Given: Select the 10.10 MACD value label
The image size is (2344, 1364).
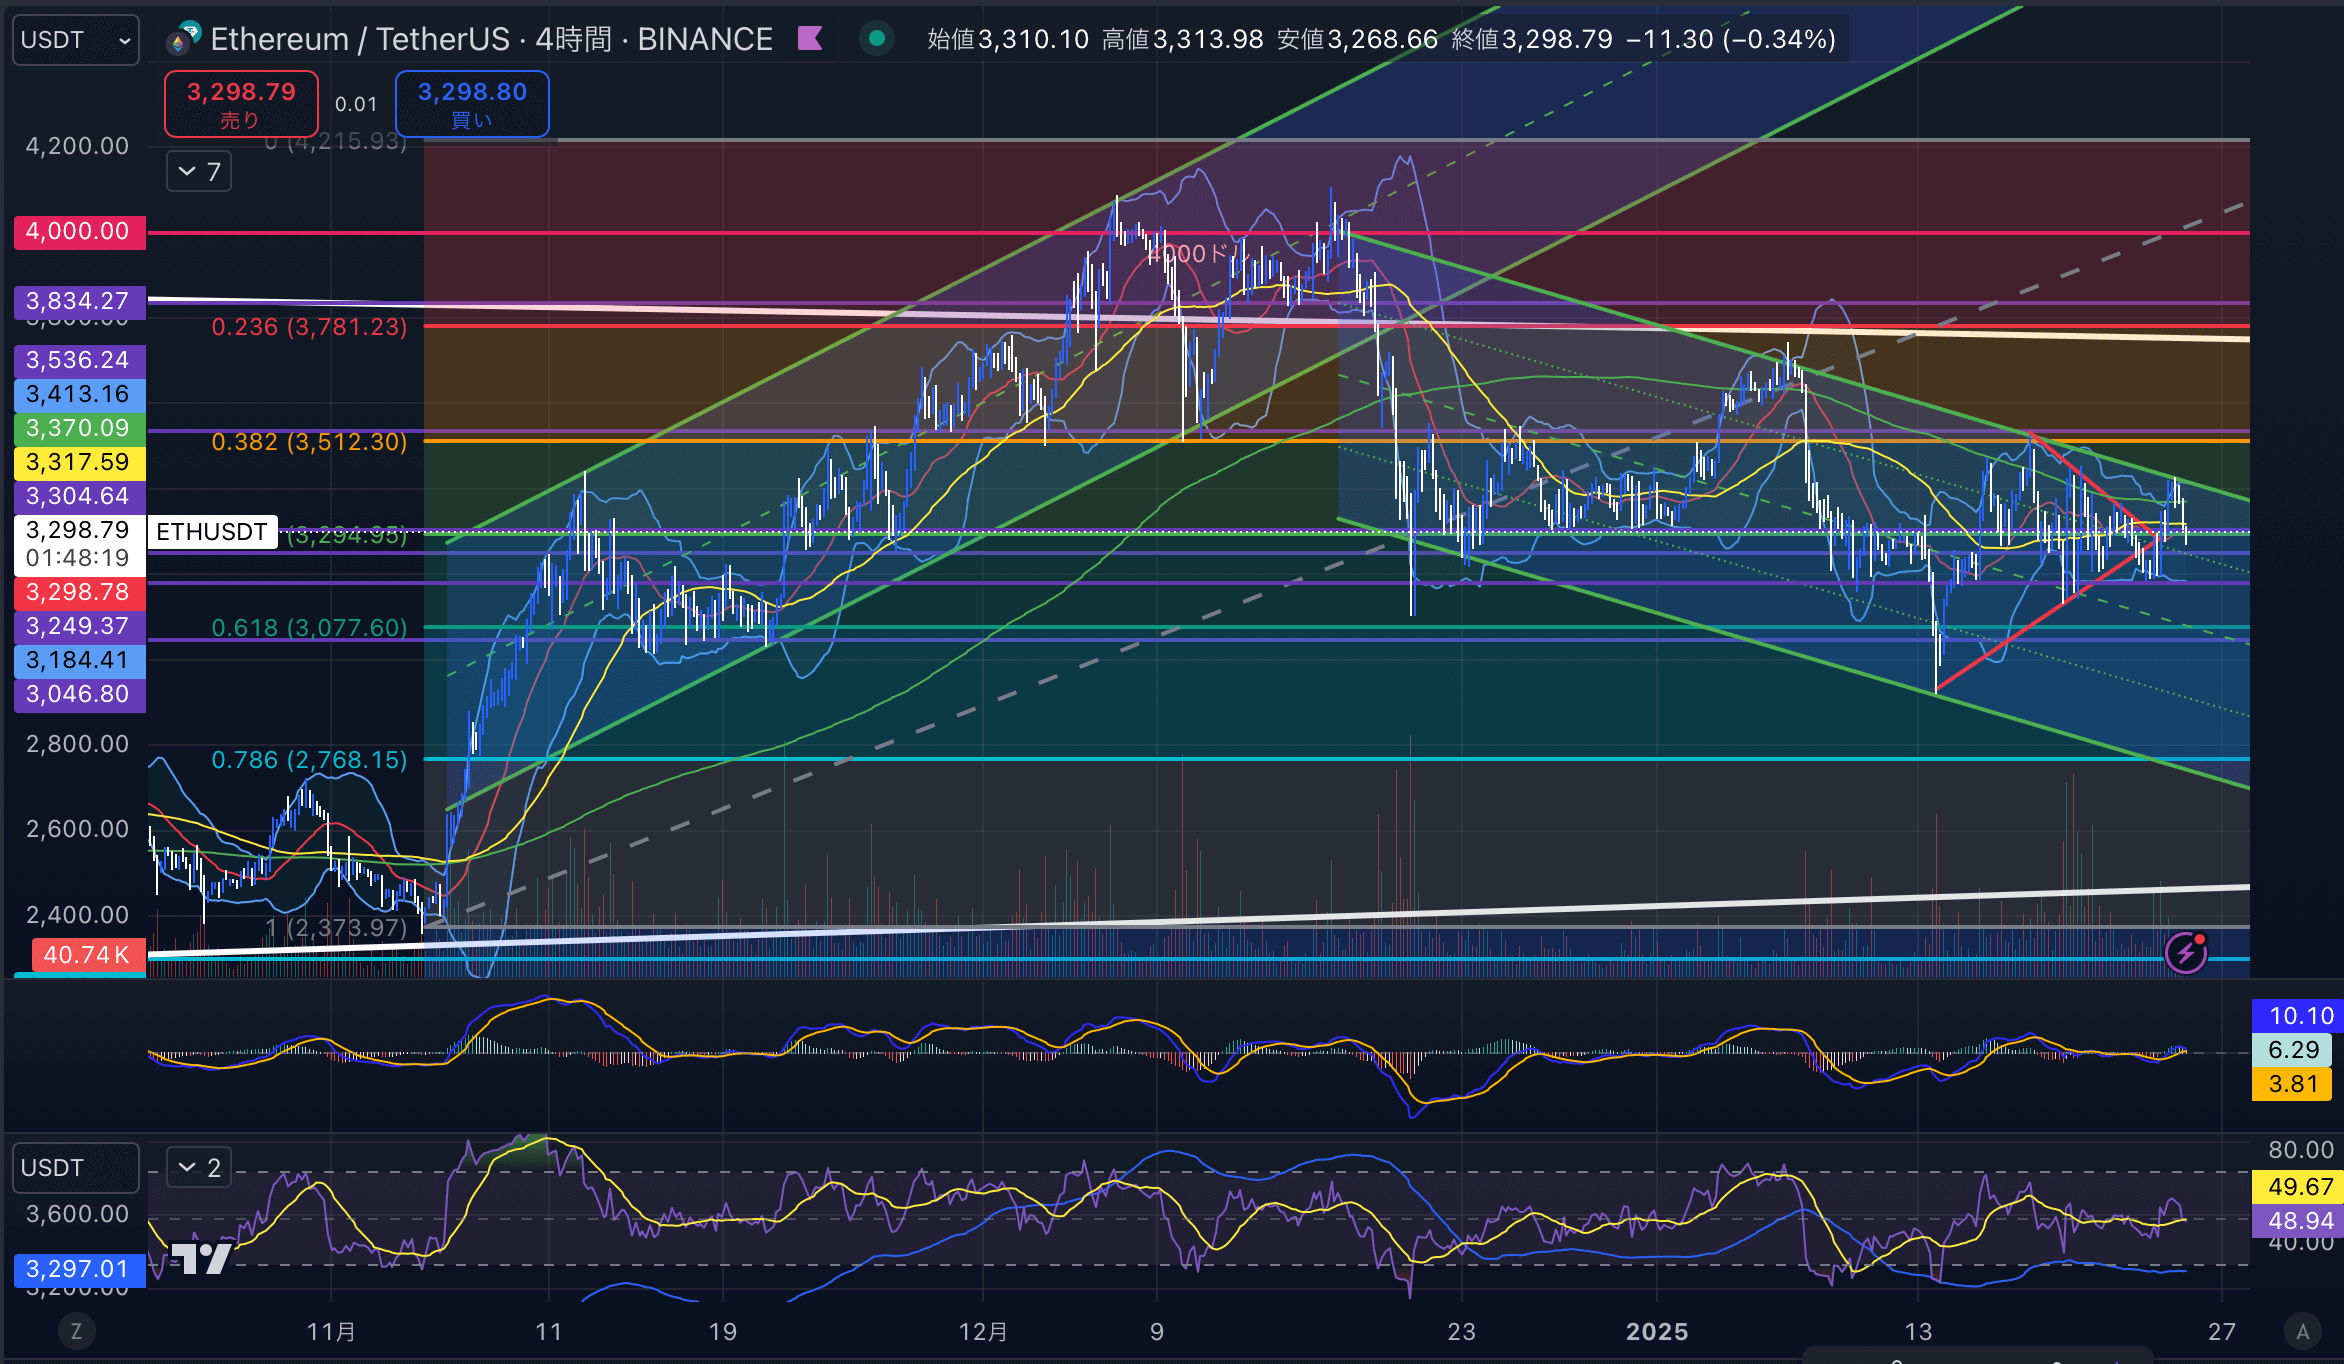Looking at the screenshot, I should coord(2297,1016).
